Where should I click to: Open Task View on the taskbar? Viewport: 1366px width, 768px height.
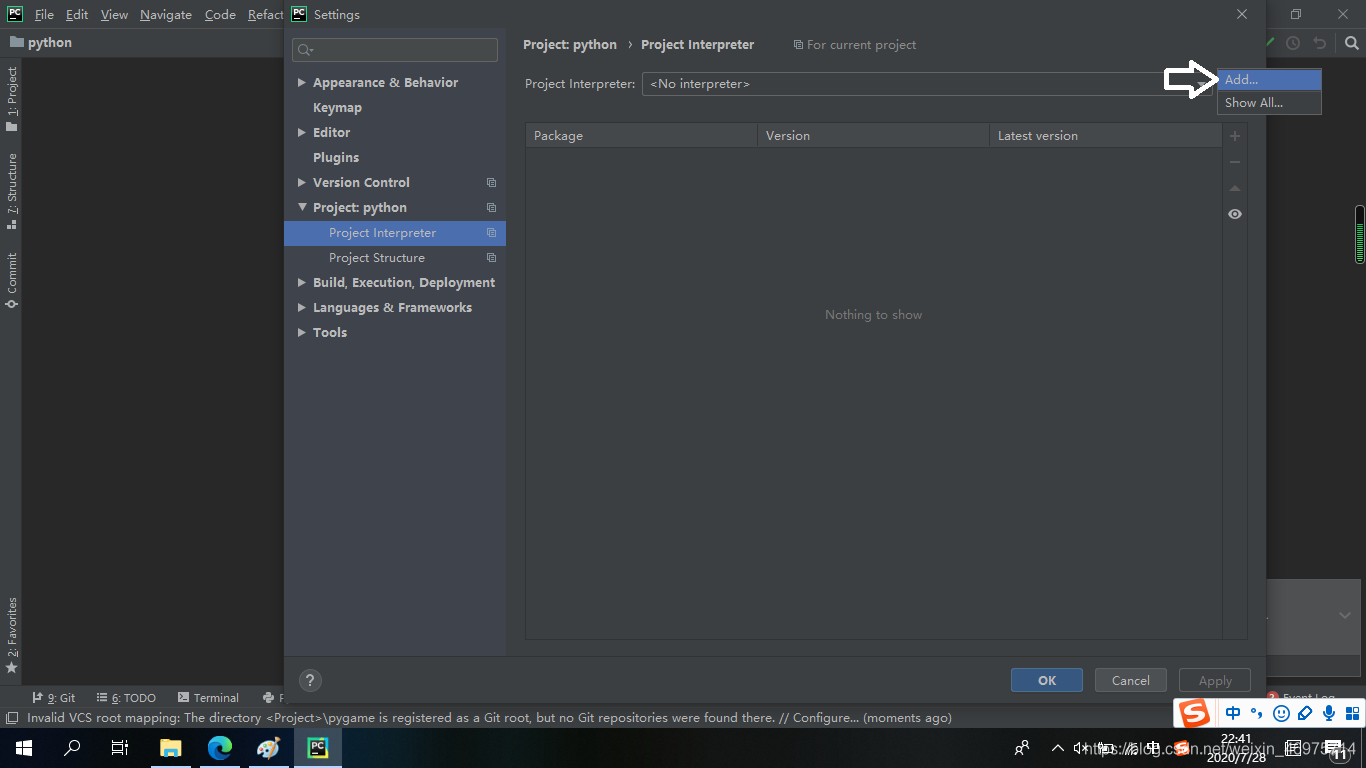pos(120,748)
